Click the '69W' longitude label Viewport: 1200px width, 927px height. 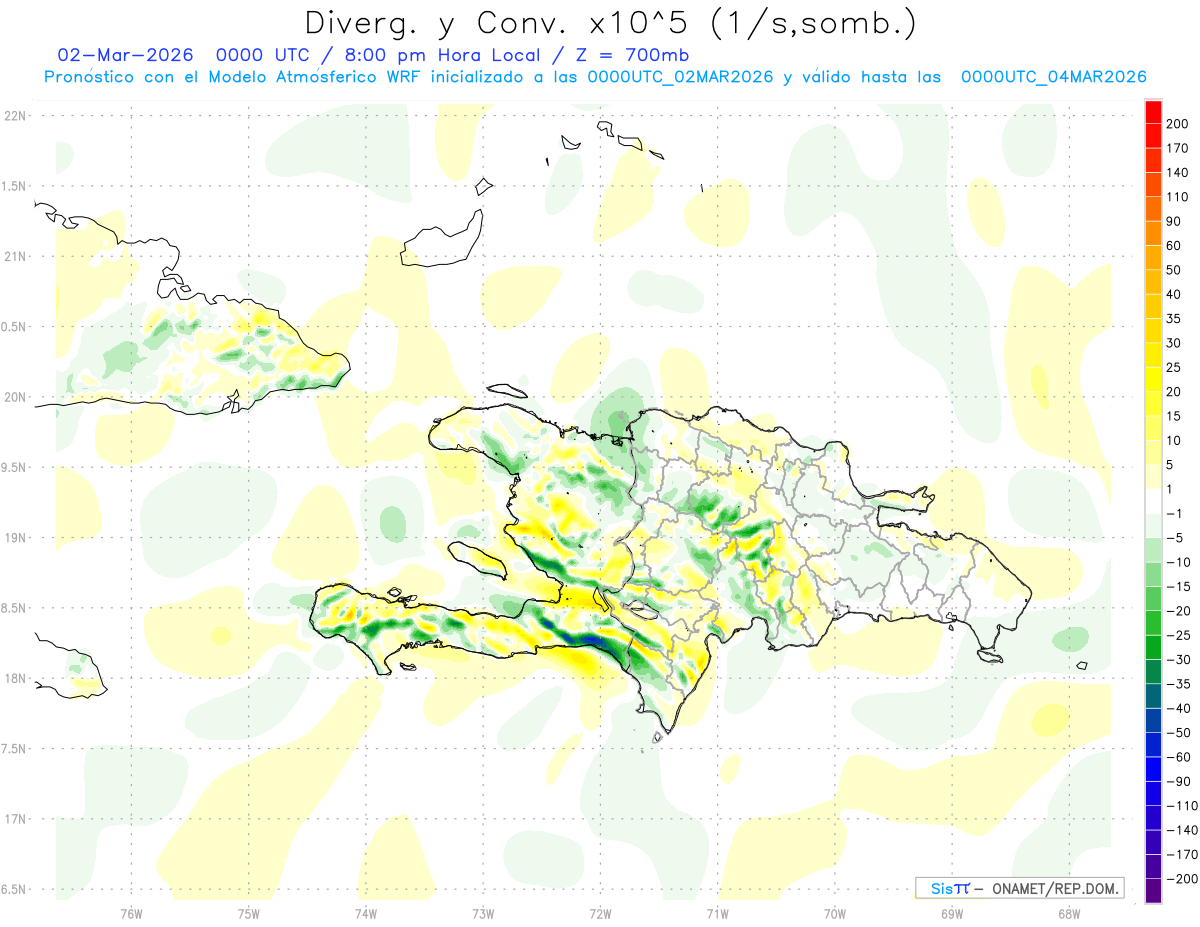tap(952, 914)
